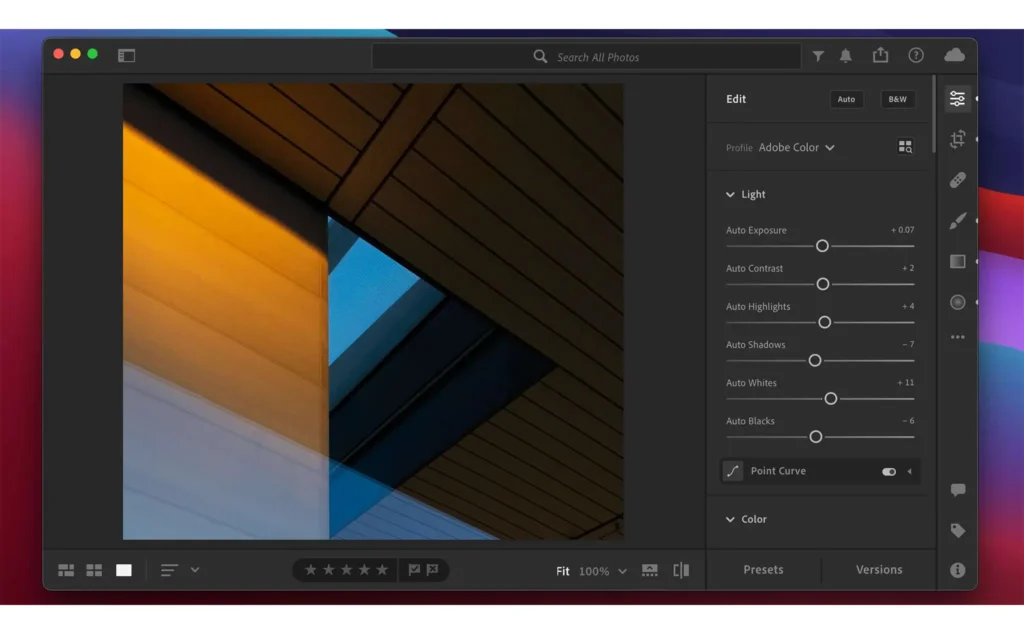
Task: Select 100% zoom level
Action: [594, 571]
